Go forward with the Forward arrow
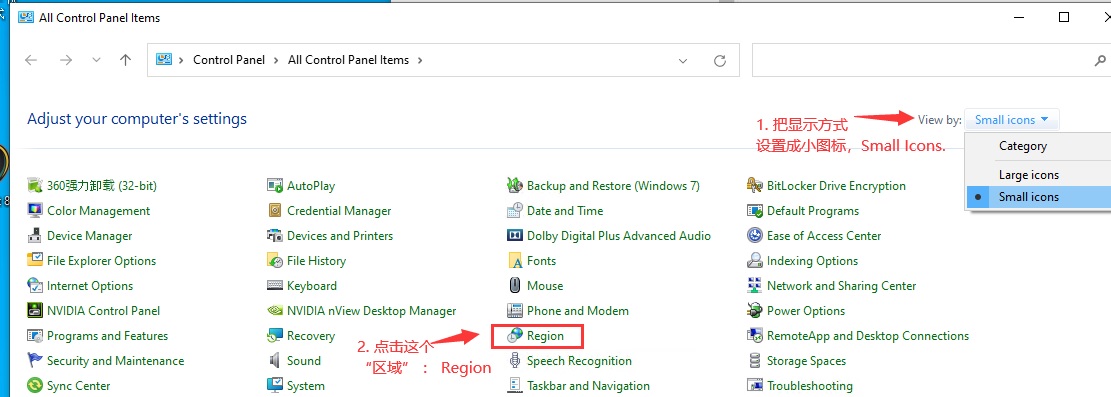 (66, 60)
